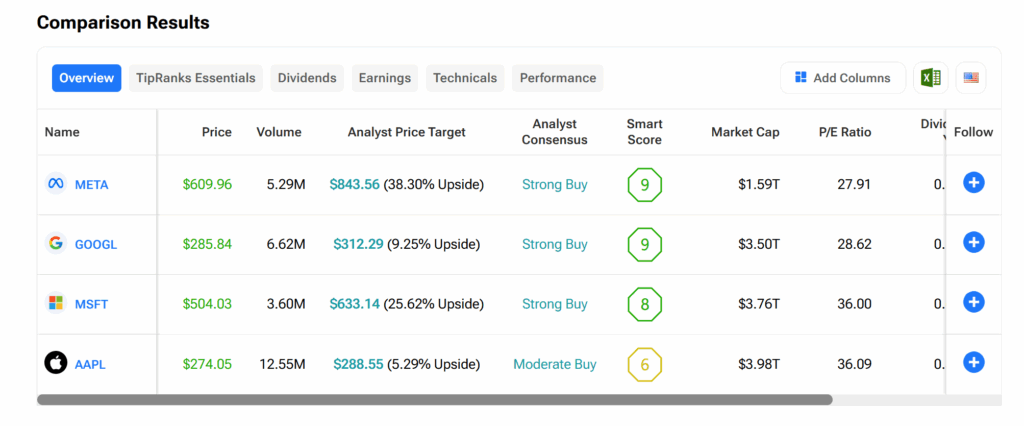The width and height of the screenshot is (1024, 426).
Task: Follow META with the plus icon
Action: point(973,182)
